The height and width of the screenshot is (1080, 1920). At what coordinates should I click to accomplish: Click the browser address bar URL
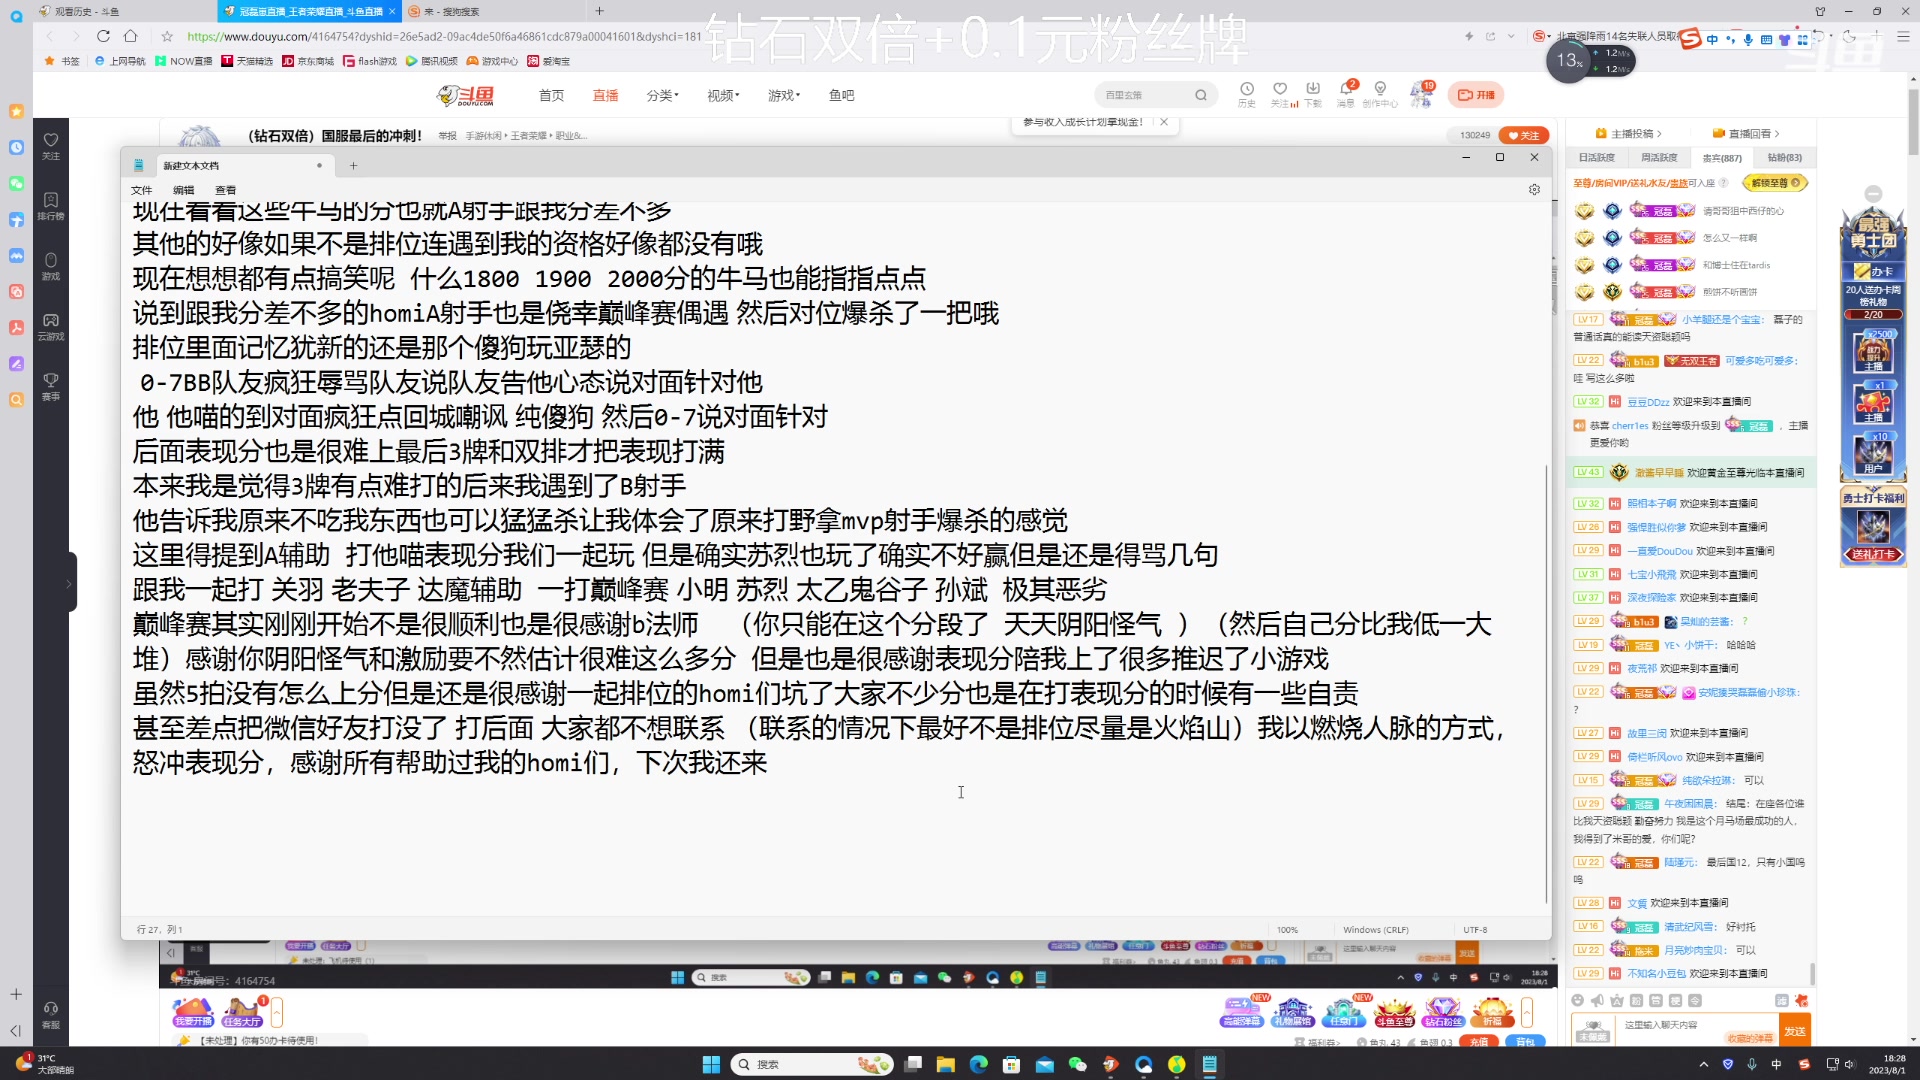click(x=444, y=36)
